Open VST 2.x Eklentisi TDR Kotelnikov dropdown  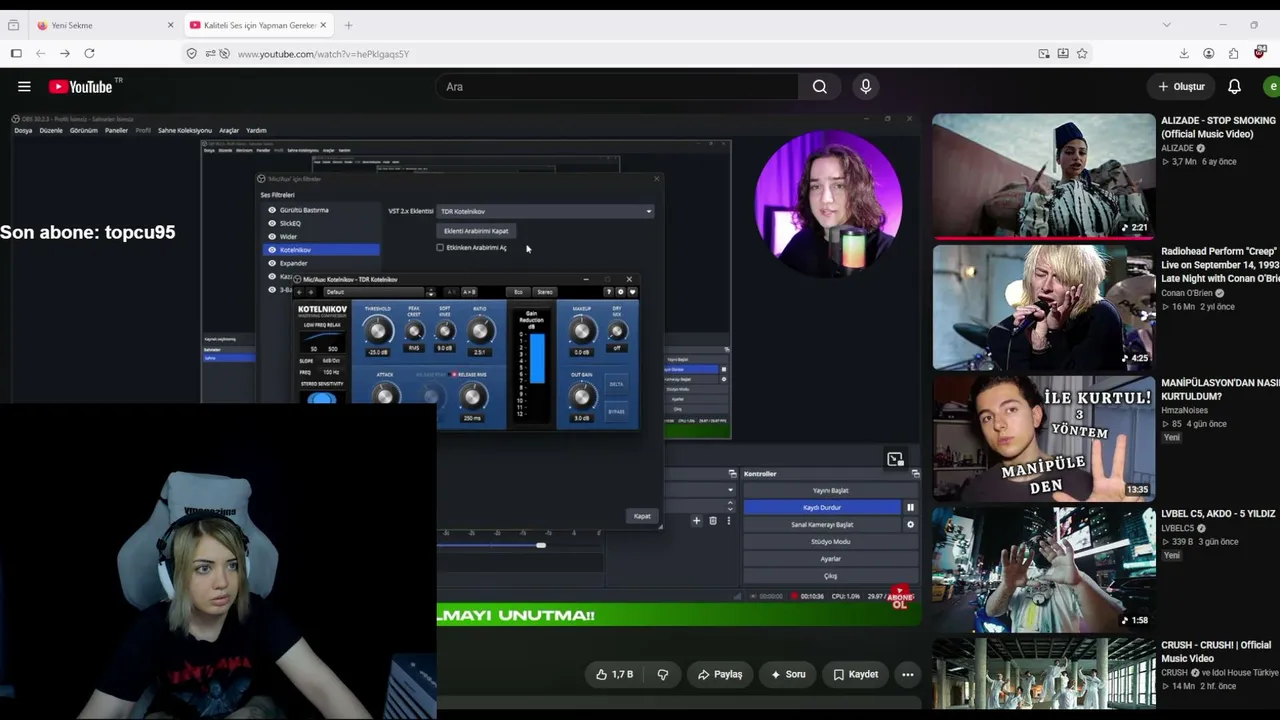pyautogui.click(x=546, y=211)
